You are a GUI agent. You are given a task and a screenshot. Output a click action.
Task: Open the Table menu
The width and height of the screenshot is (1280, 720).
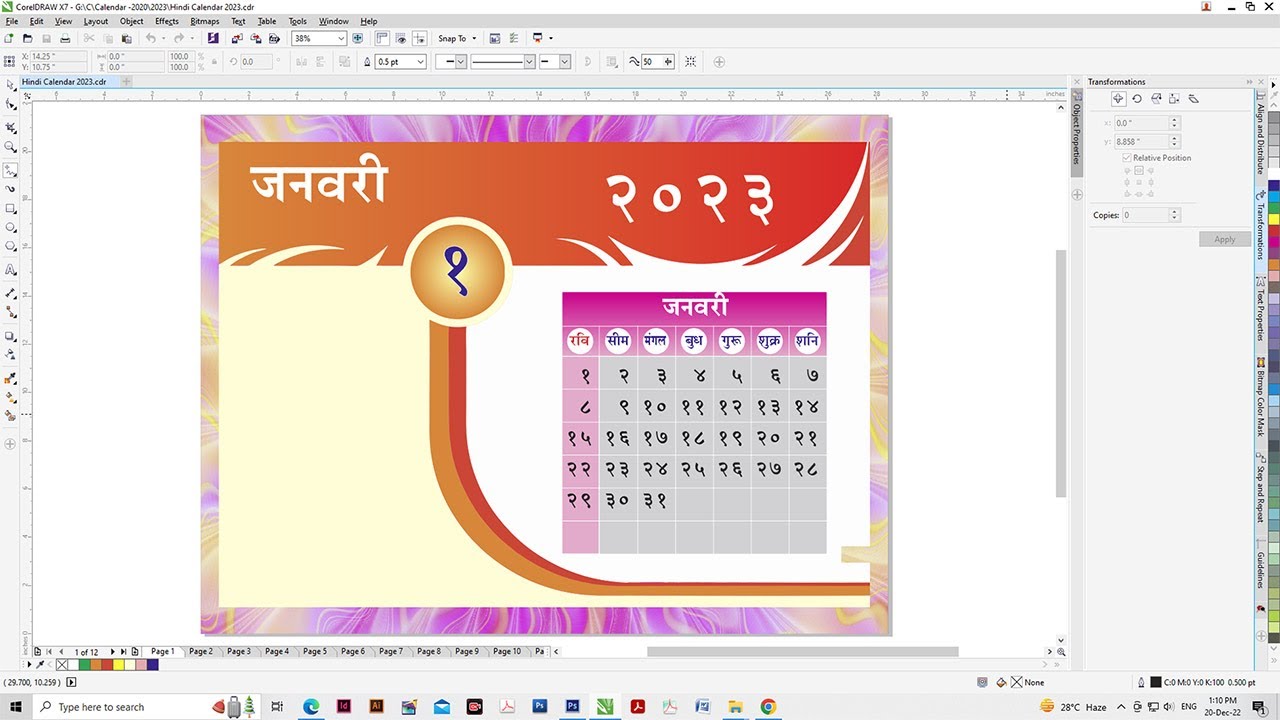(267, 21)
